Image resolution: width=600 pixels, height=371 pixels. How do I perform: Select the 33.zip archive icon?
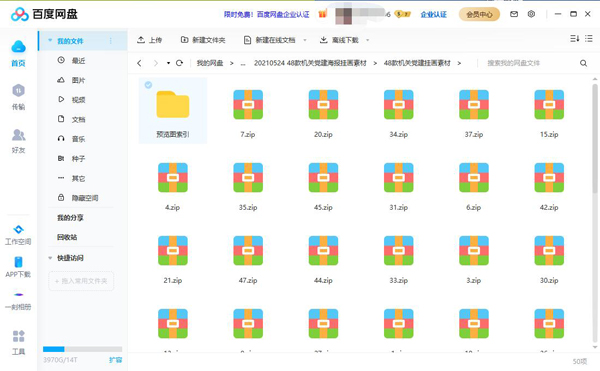point(398,251)
